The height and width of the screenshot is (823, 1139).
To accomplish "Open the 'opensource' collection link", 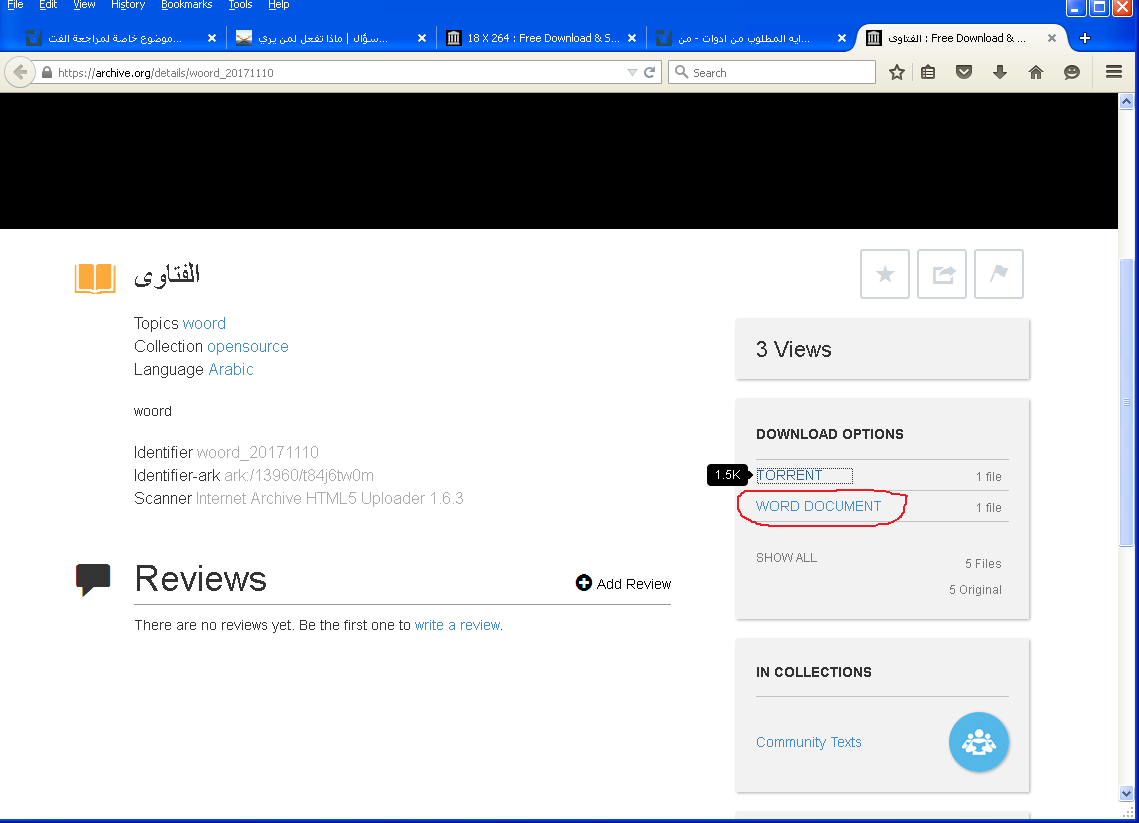I will (248, 346).
